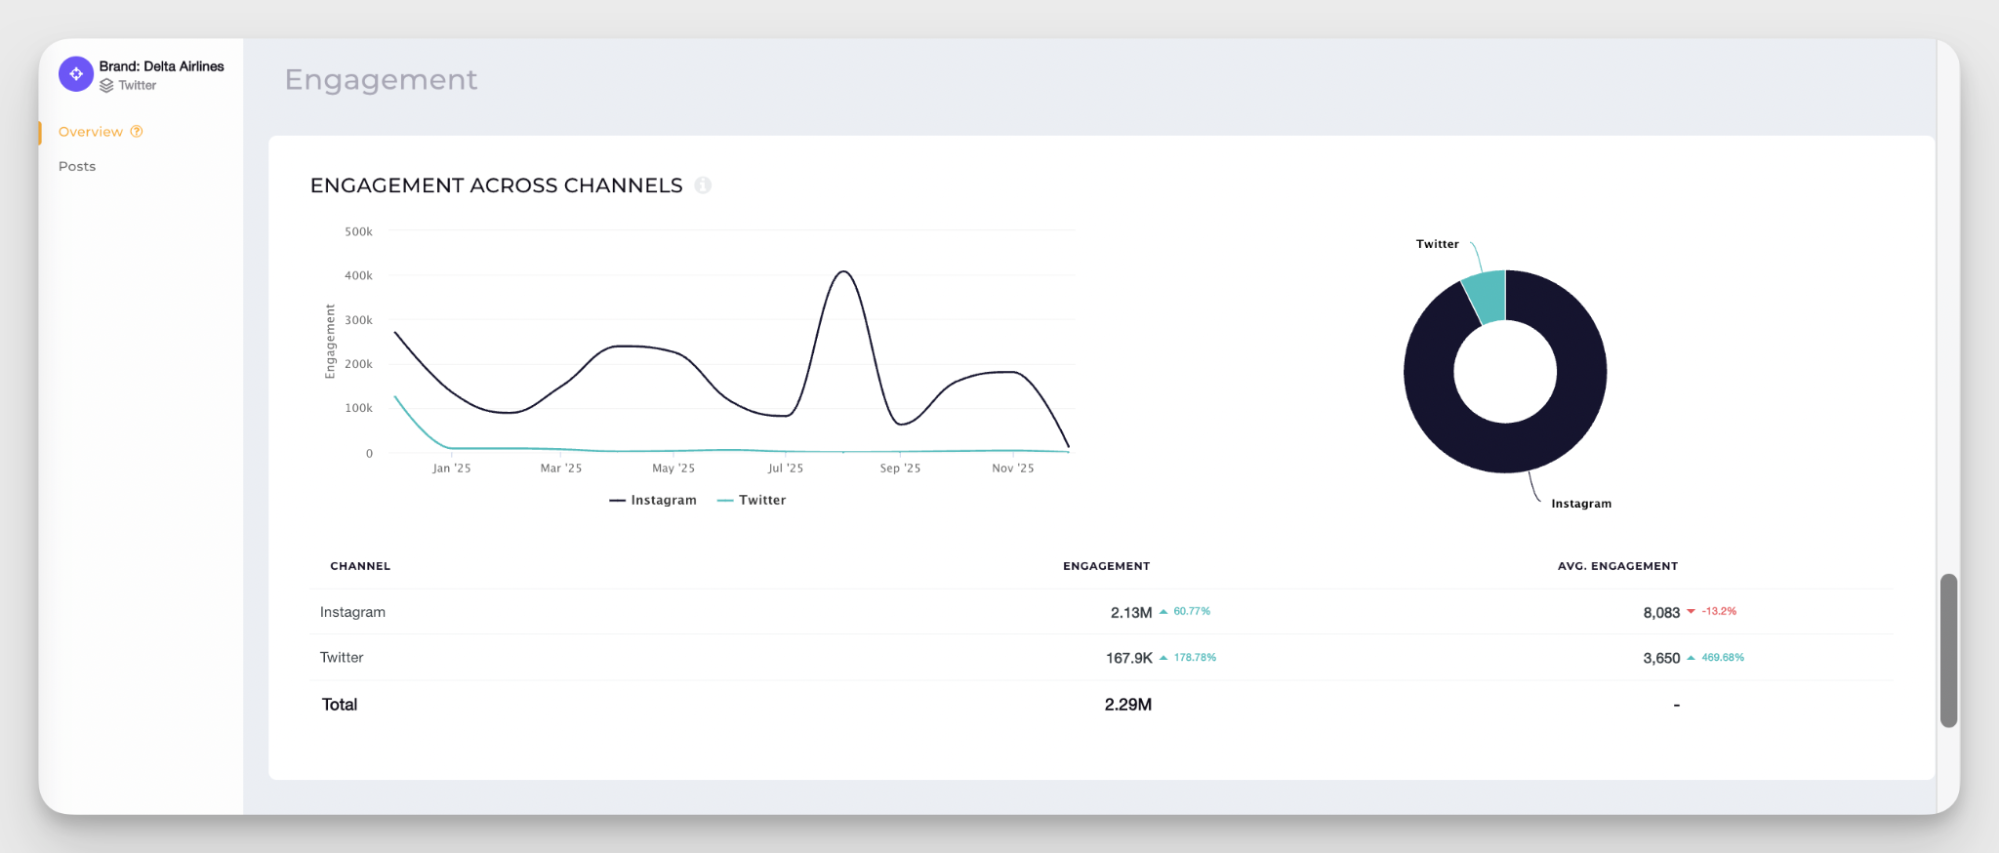1999x854 pixels.
Task: Toggle Twitter series in chart legend
Action: point(752,500)
